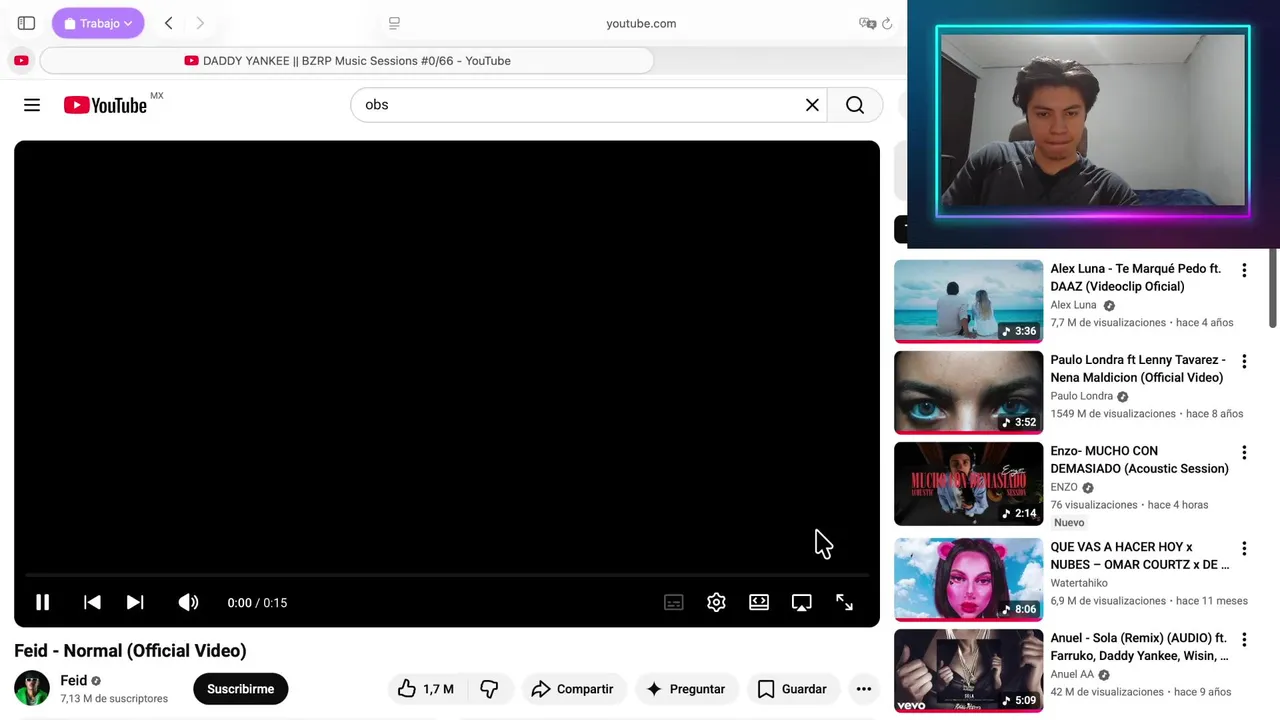Viewport: 1280px width, 720px height.
Task: Open Feid channel avatar
Action: click(32, 688)
